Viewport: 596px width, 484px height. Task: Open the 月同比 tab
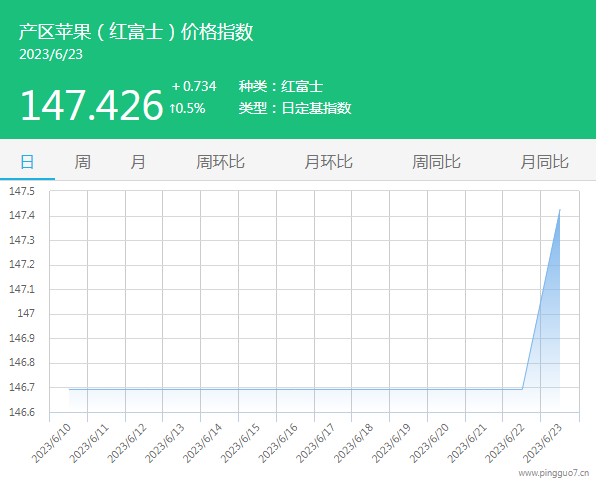pyautogui.click(x=544, y=162)
